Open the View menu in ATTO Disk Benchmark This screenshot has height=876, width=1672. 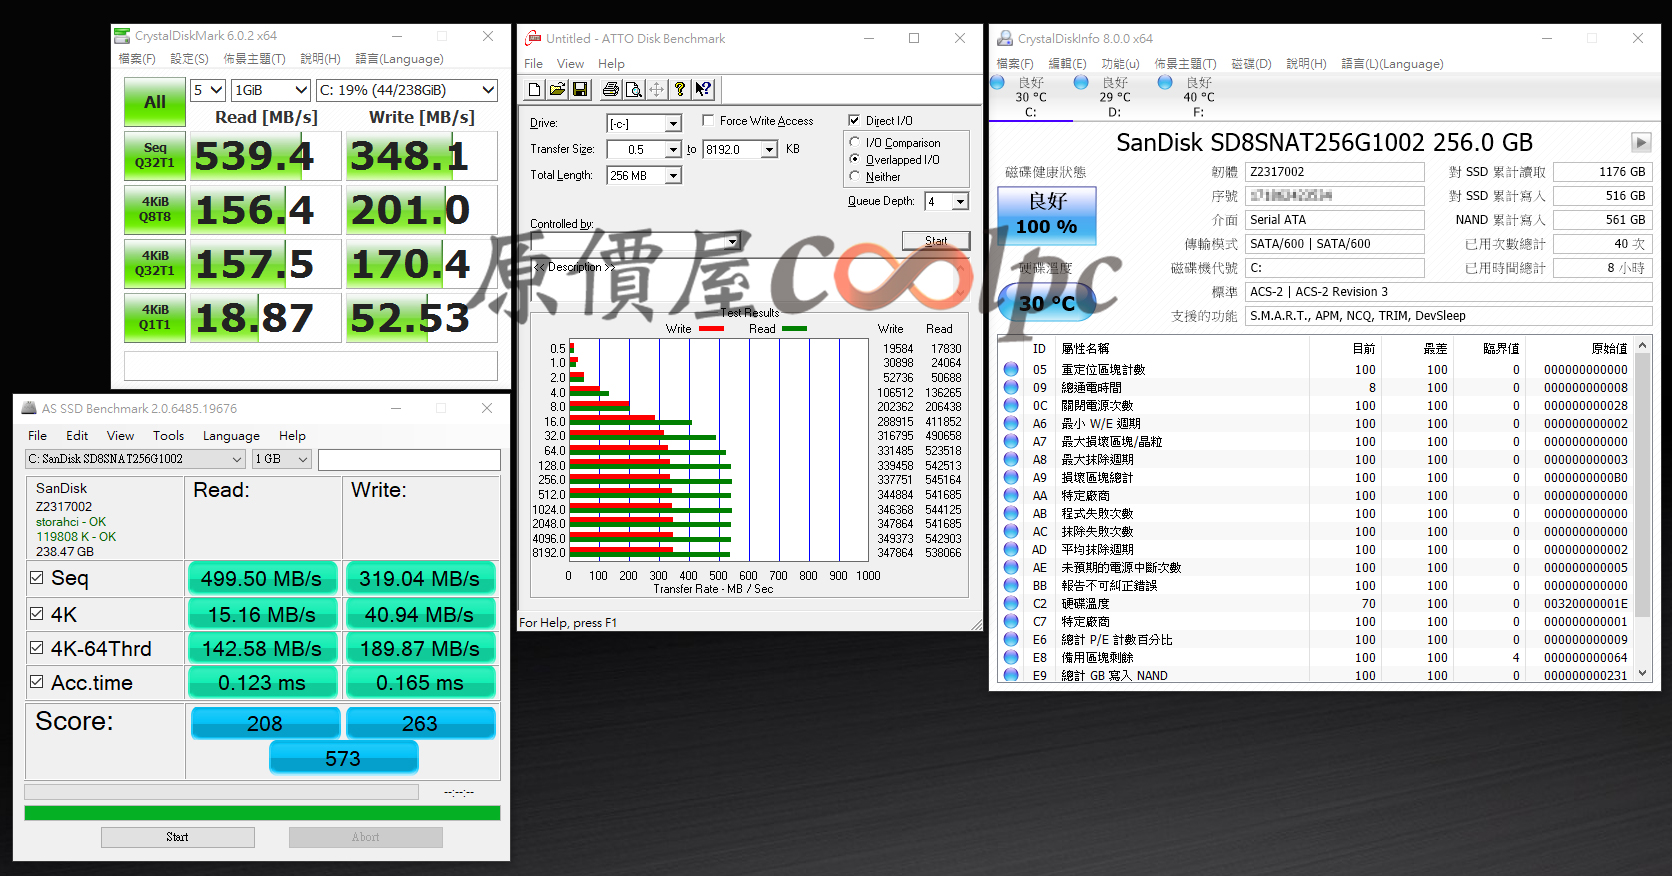click(570, 64)
